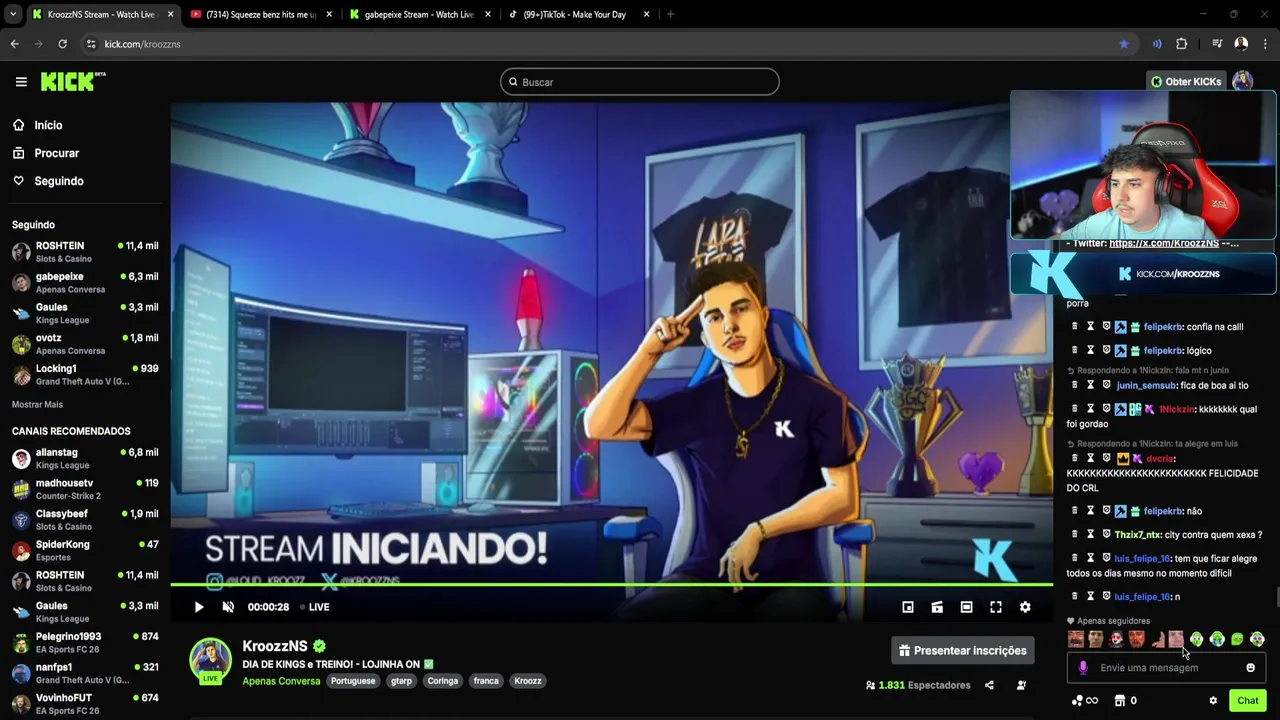The height and width of the screenshot is (720, 1280).
Task: Open the clip creation icon in video controls
Action: tap(937, 607)
